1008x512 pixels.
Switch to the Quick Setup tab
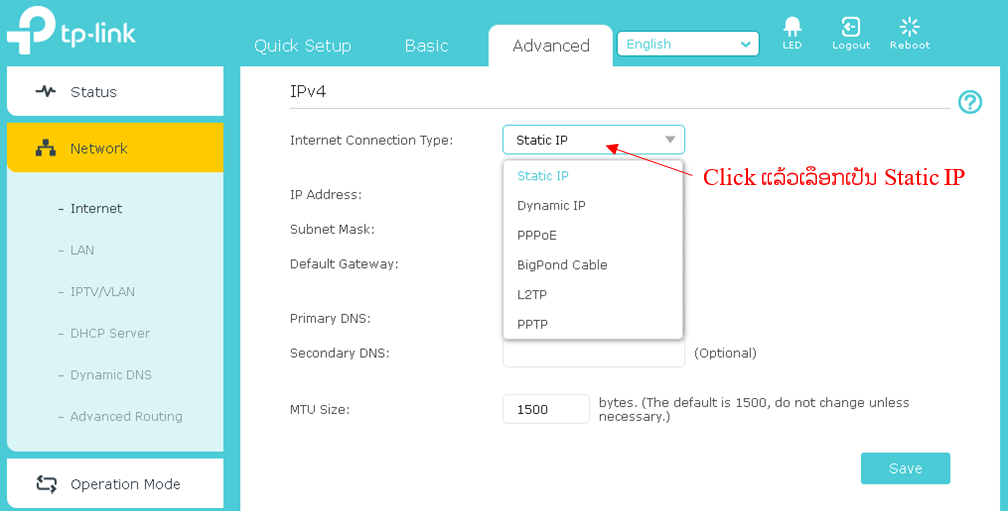tap(302, 46)
